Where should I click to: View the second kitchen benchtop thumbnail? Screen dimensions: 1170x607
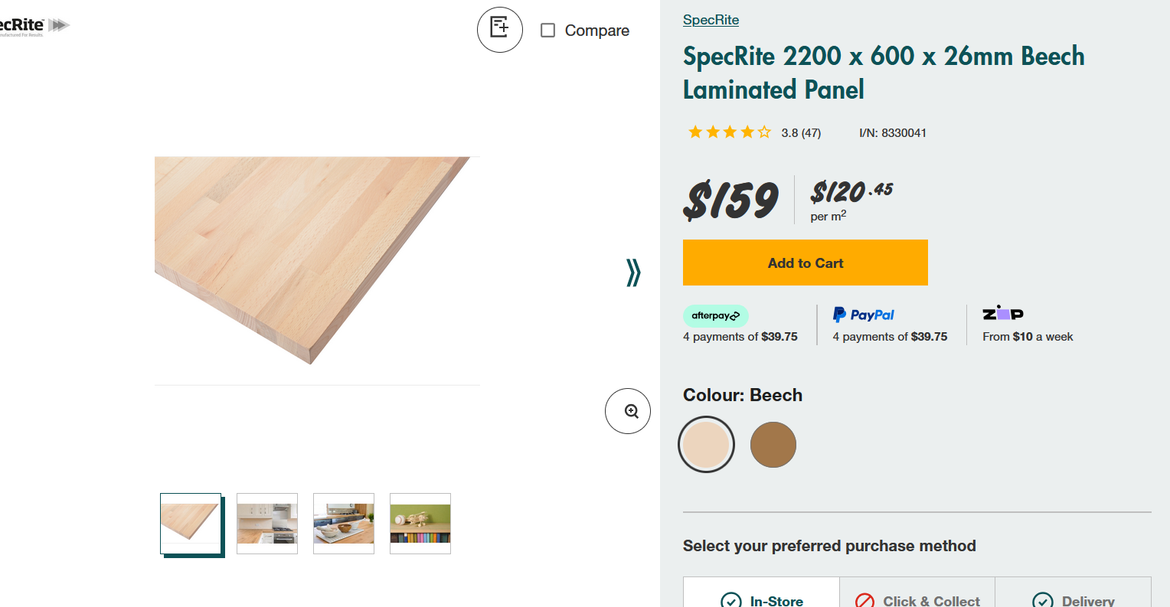click(x=267, y=523)
